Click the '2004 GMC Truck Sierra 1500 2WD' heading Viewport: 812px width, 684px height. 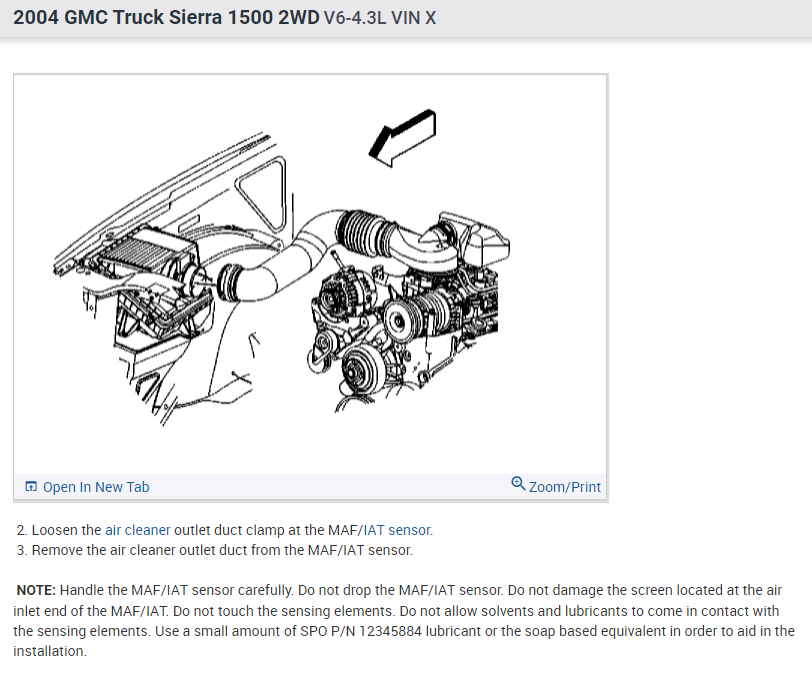[x=166, y=18]
